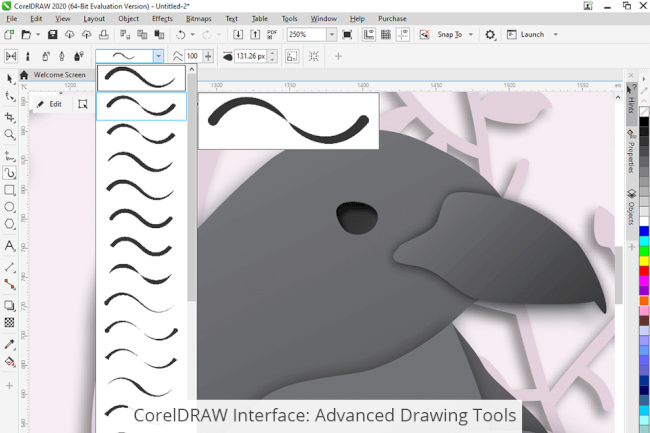Toggle Show Grid button
The image size is (650, 433).
click(386, 34)
